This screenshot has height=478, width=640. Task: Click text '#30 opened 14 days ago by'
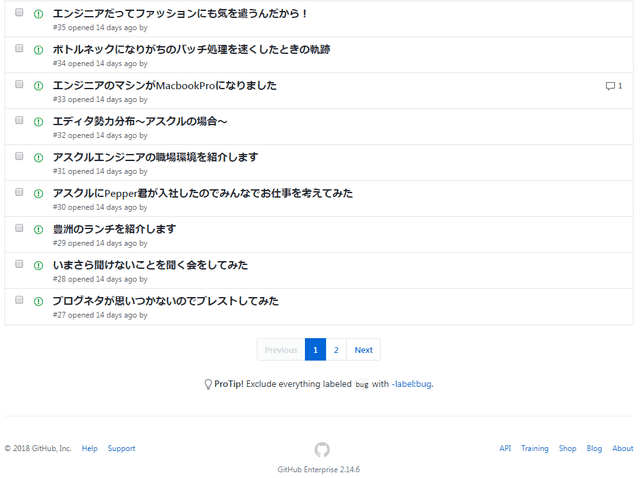coord(100,207)
